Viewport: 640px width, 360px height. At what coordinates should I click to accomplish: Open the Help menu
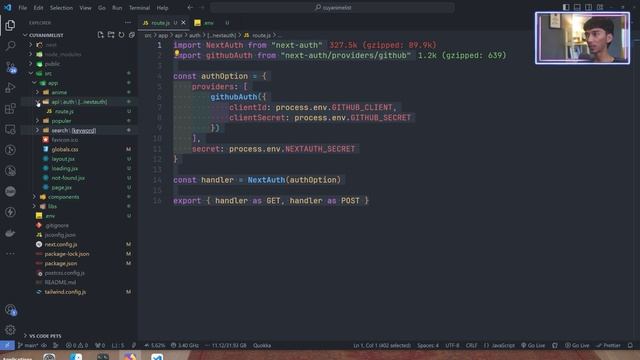[x=162, y=8]
